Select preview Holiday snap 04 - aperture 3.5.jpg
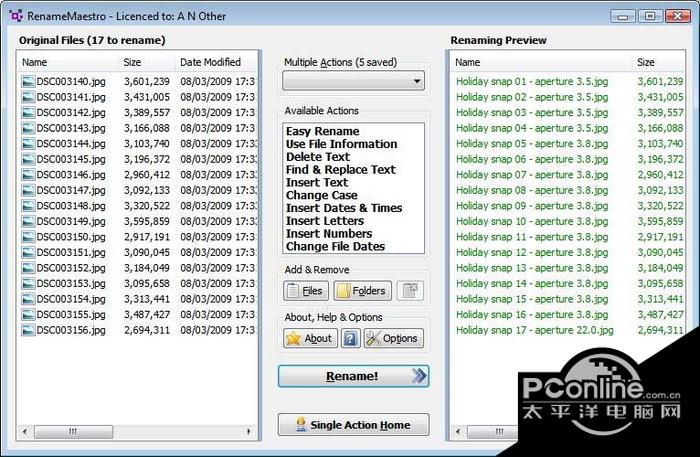The width and height of the screenshot is (700, 457). pyautogui.click(x=532, y=128)
